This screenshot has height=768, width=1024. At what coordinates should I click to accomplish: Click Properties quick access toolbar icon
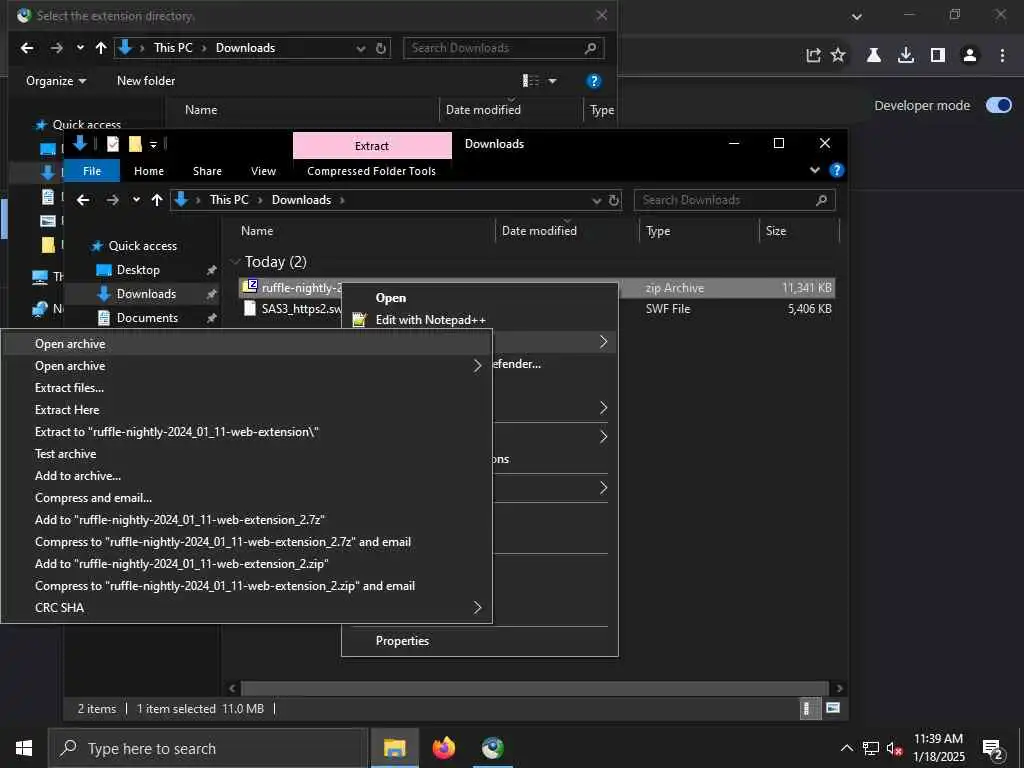tap(113, 144)
